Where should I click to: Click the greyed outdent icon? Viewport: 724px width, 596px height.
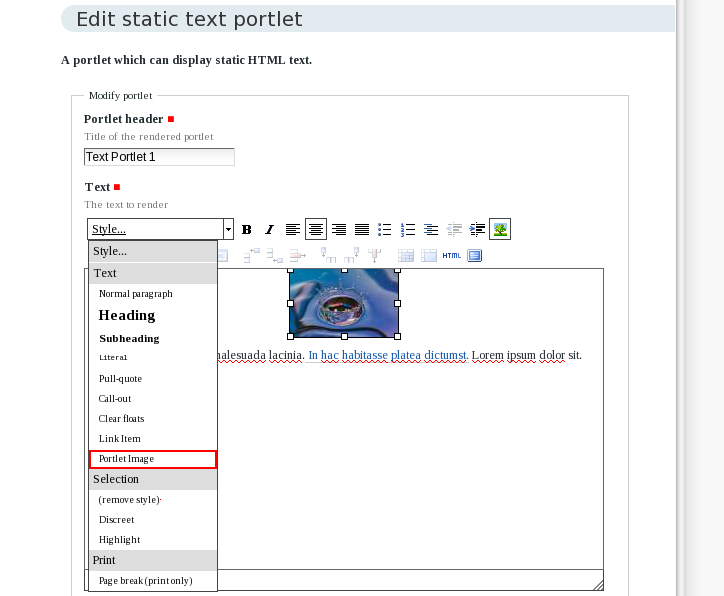click(x=454, y=229)
